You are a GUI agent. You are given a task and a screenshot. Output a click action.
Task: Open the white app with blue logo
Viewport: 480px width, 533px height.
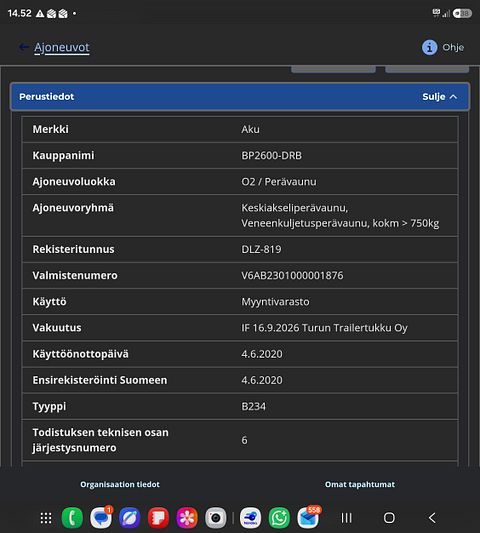(x=251, y=518)
